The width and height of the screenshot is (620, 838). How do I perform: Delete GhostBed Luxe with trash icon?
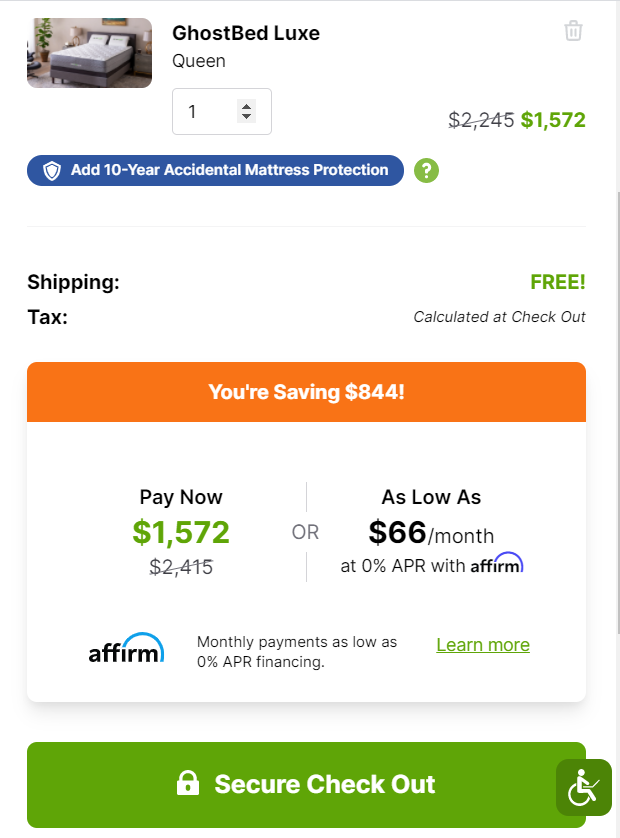coord(573,31)
